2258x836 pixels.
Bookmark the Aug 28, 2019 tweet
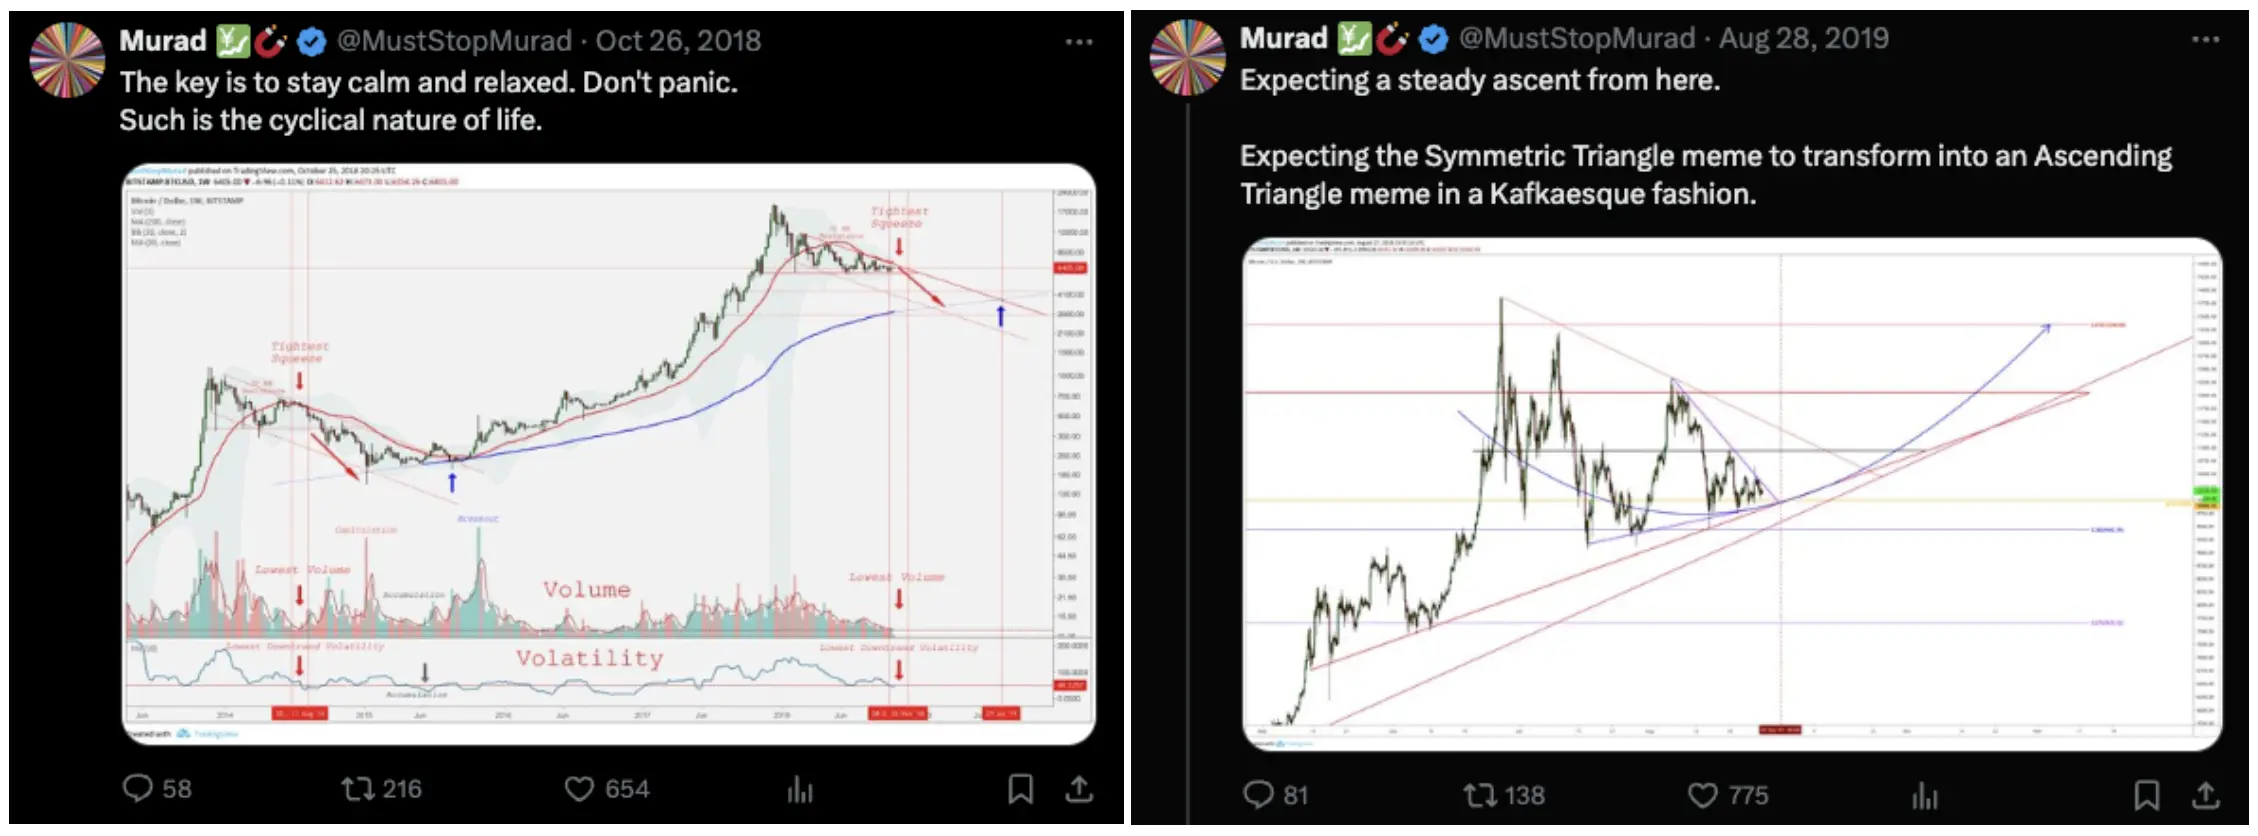click(2146, 795)
